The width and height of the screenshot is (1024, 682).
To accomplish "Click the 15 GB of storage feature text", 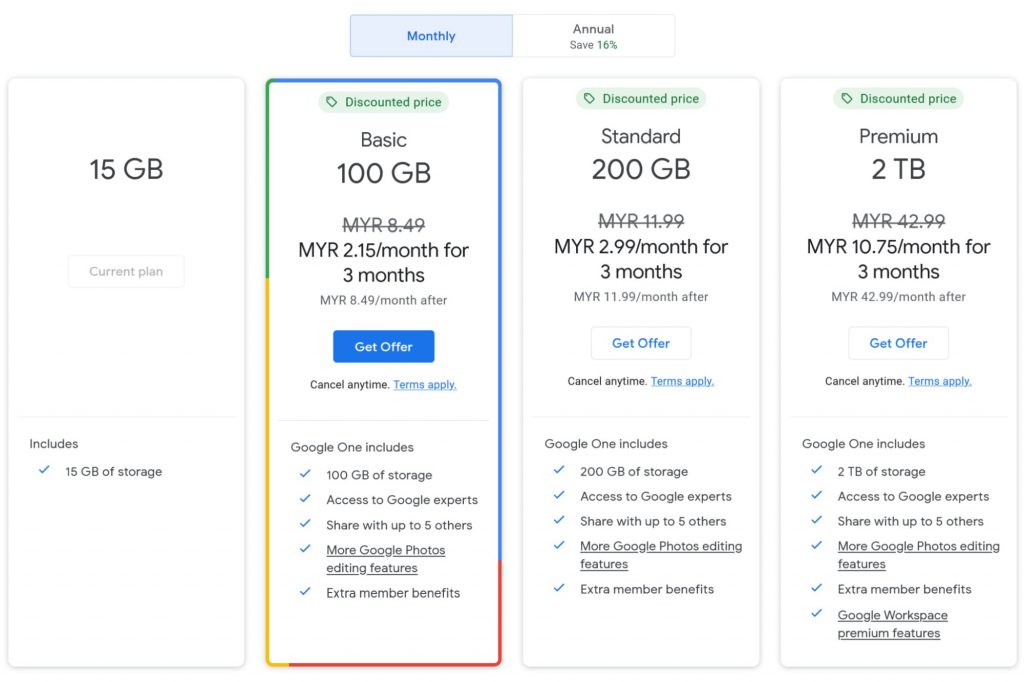I will (114, 471).
